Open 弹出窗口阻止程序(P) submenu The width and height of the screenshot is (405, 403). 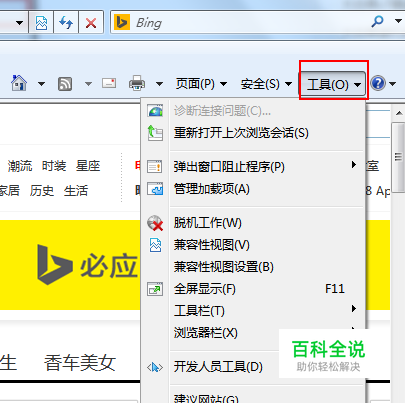tap(254, 166)
